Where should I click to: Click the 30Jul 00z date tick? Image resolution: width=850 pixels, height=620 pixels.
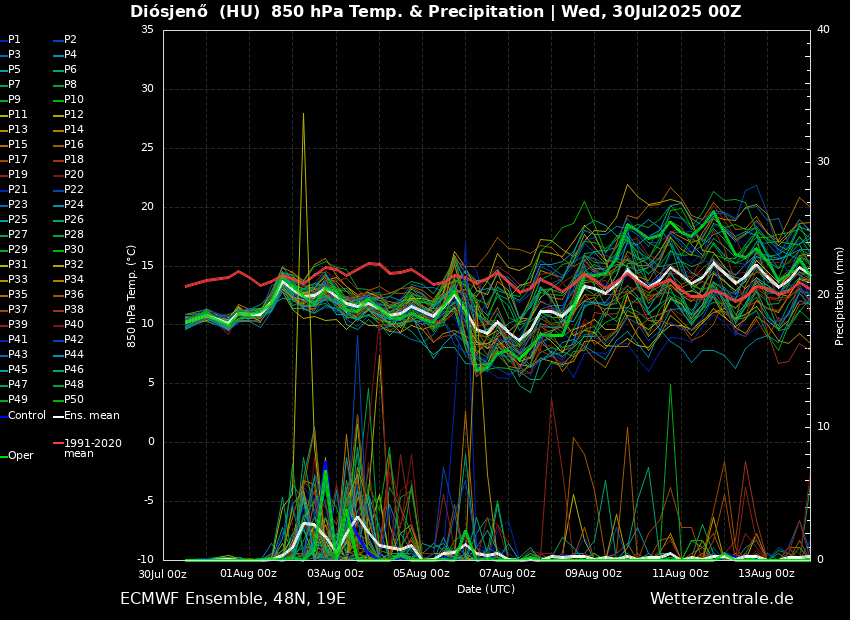tap(162, 574)
